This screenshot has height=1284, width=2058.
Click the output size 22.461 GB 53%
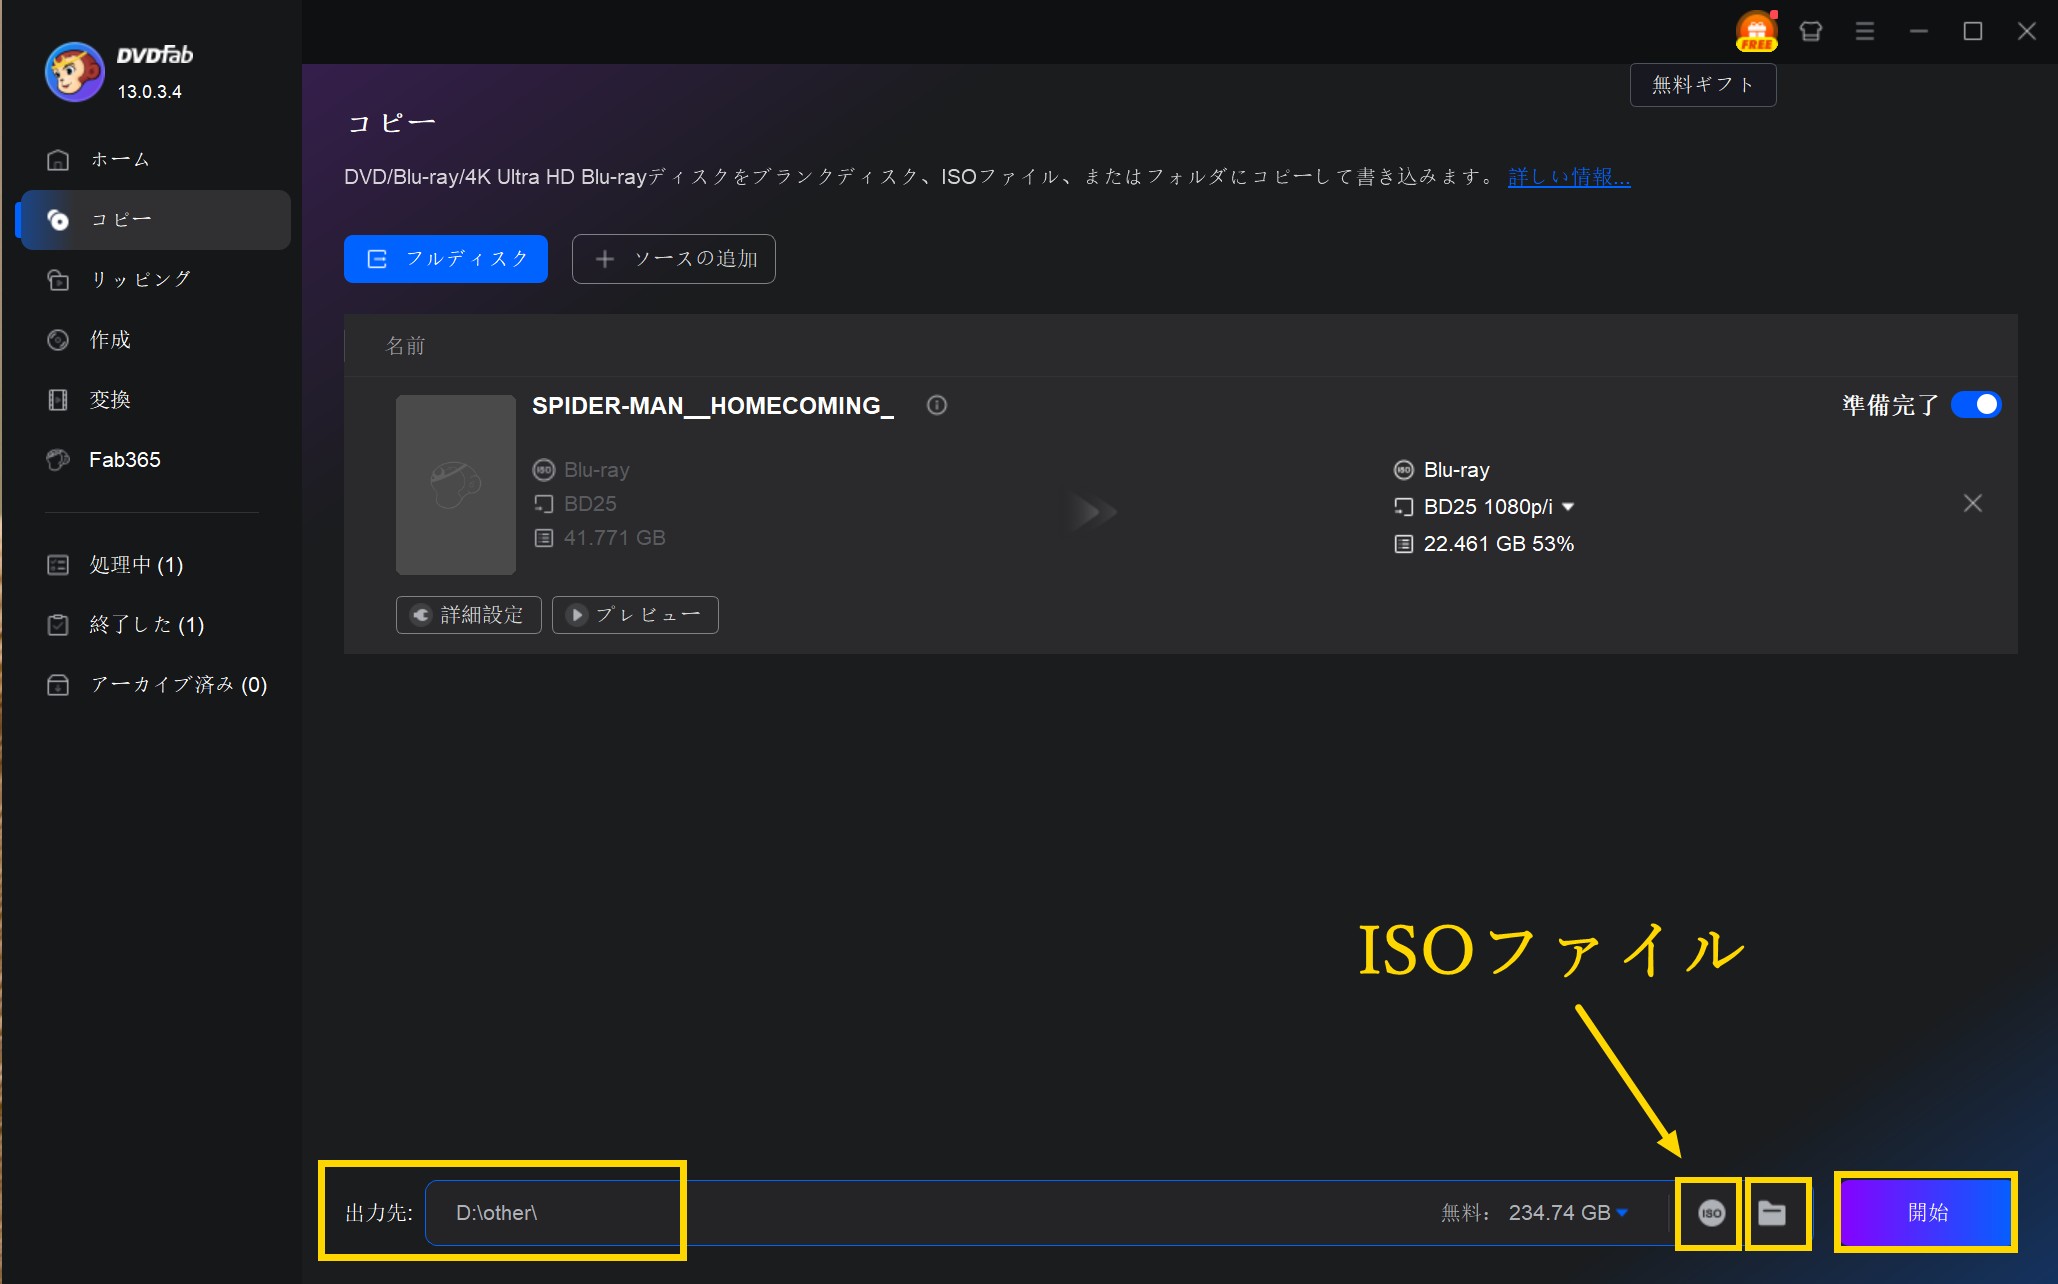pos(1498,544)
